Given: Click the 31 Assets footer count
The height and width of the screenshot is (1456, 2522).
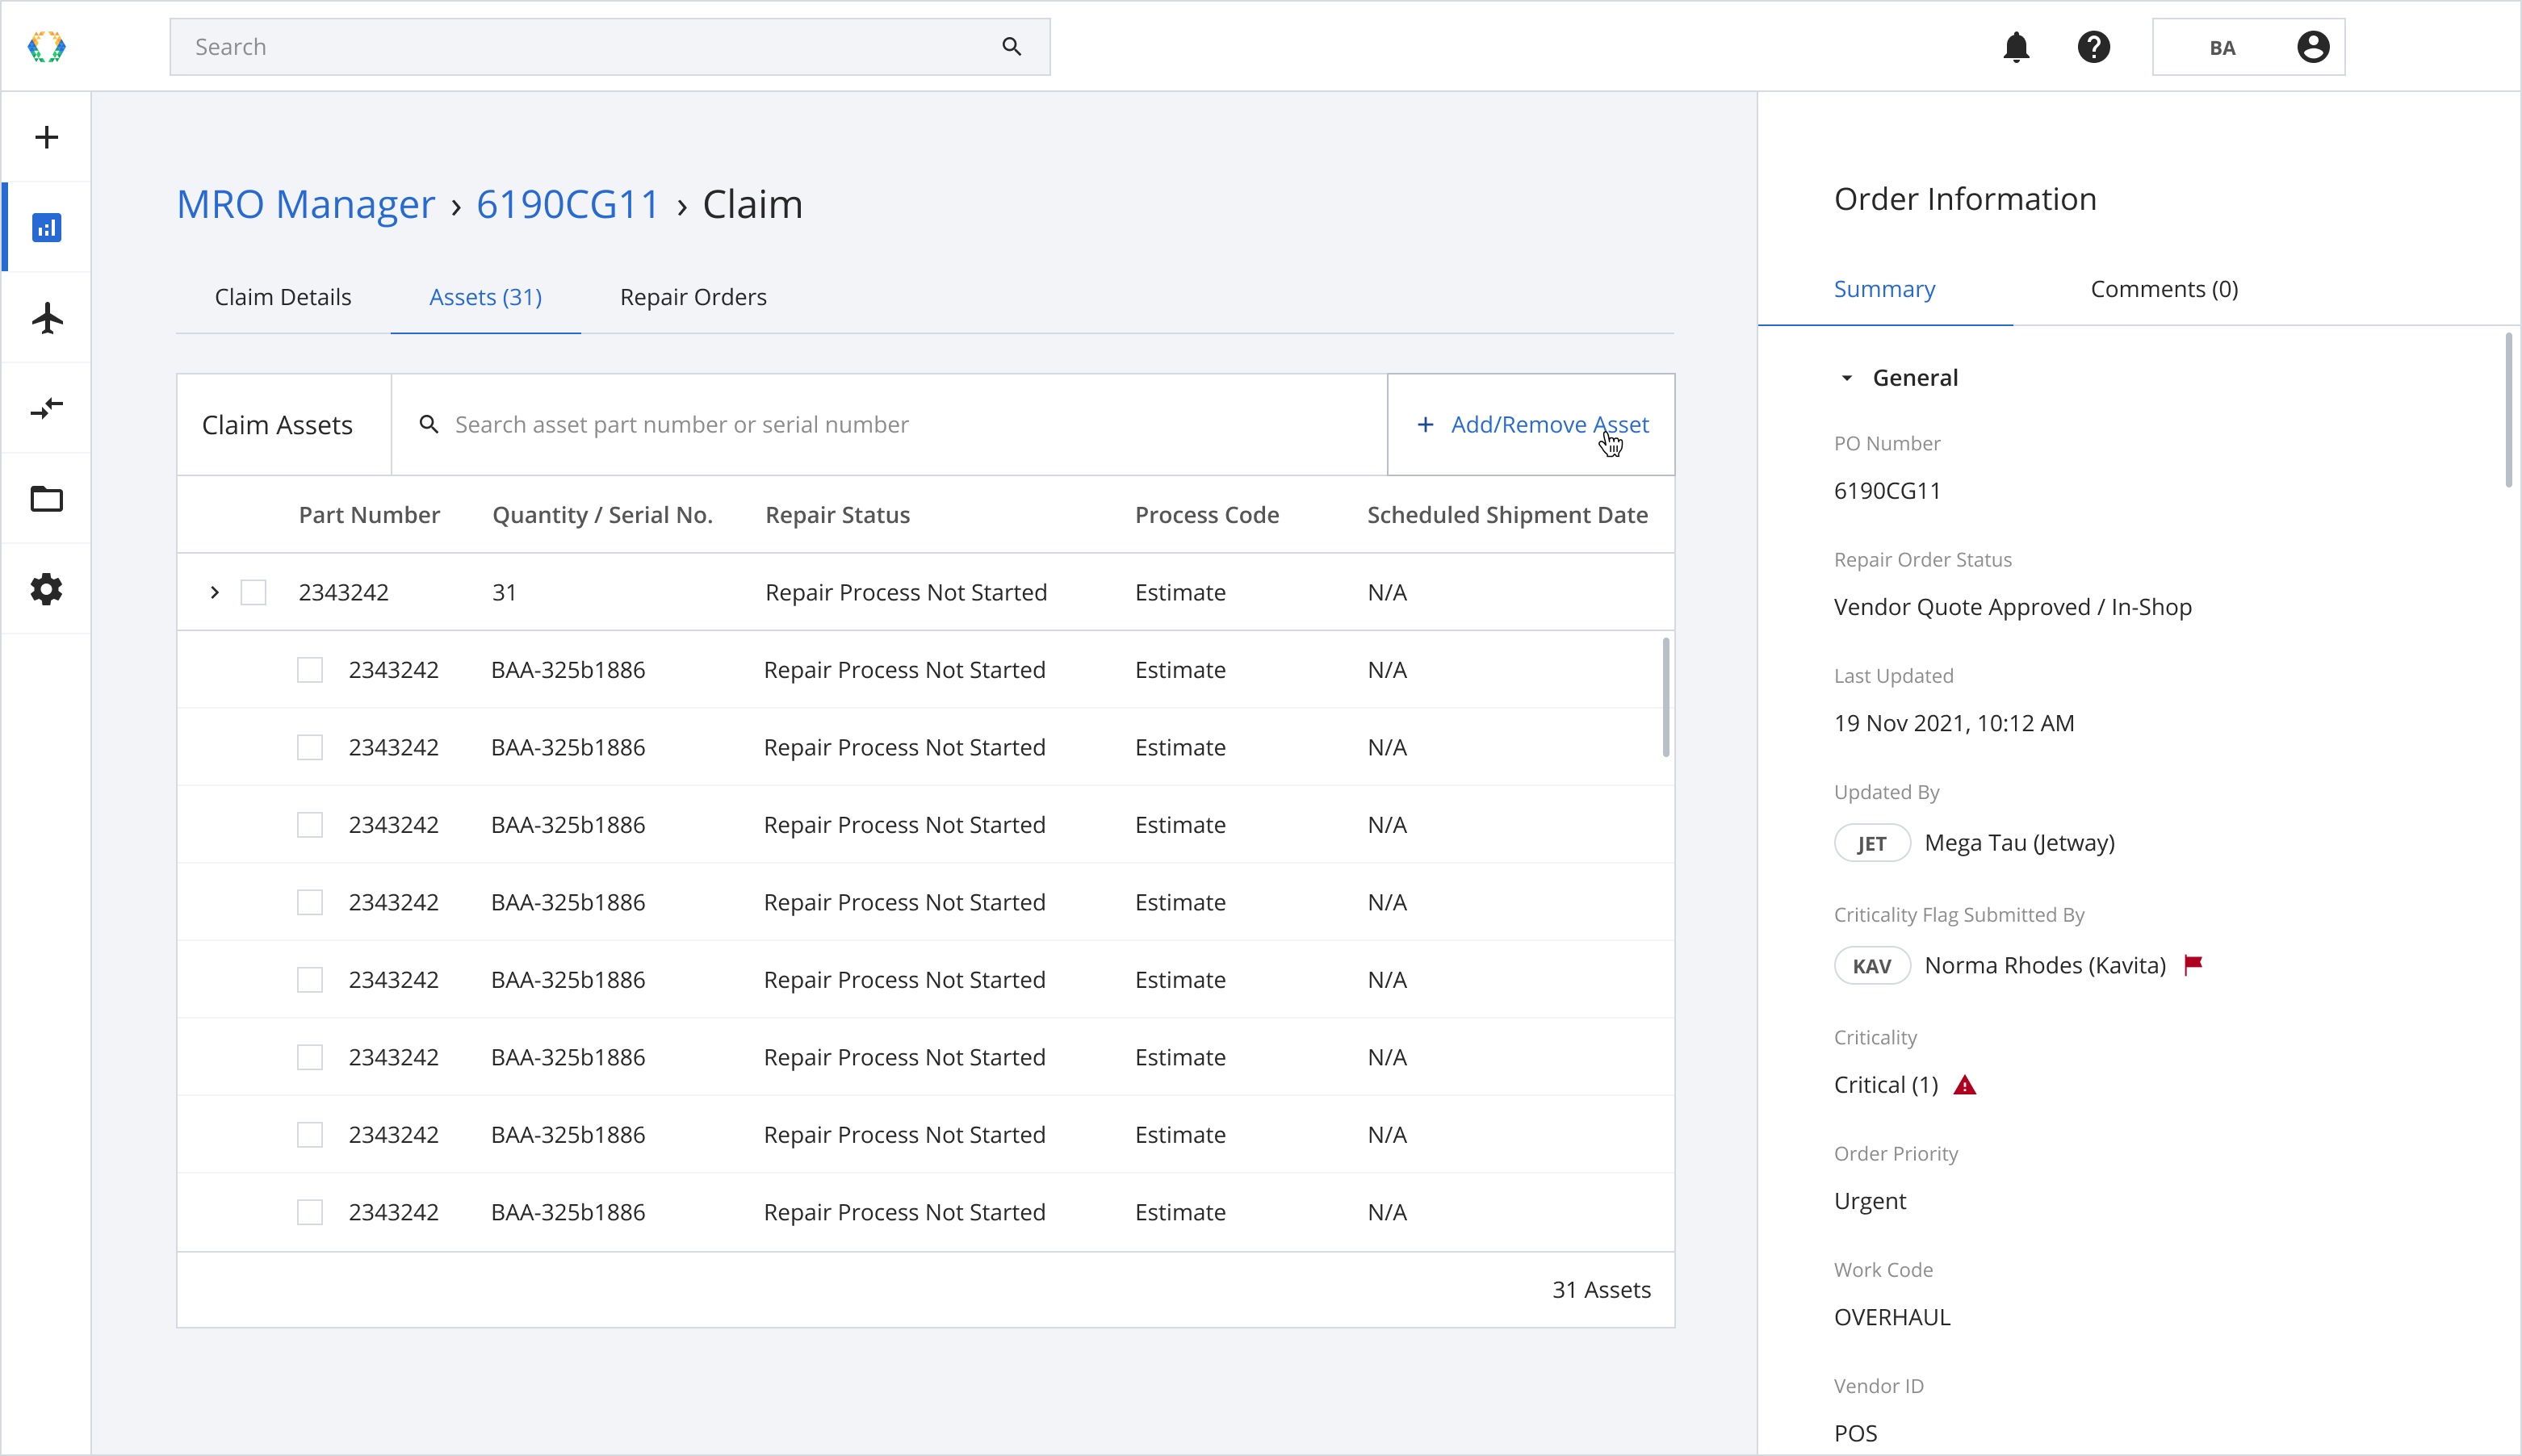Looking at the screenshot, I should 1600,1290.
